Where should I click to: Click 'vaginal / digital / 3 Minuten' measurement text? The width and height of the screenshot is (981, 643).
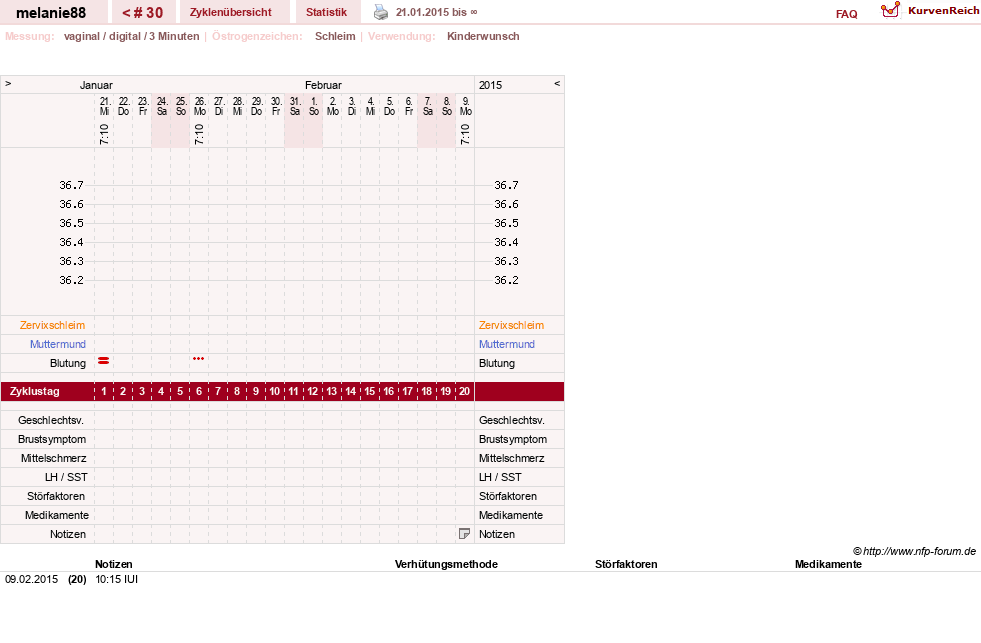[131, 36]
